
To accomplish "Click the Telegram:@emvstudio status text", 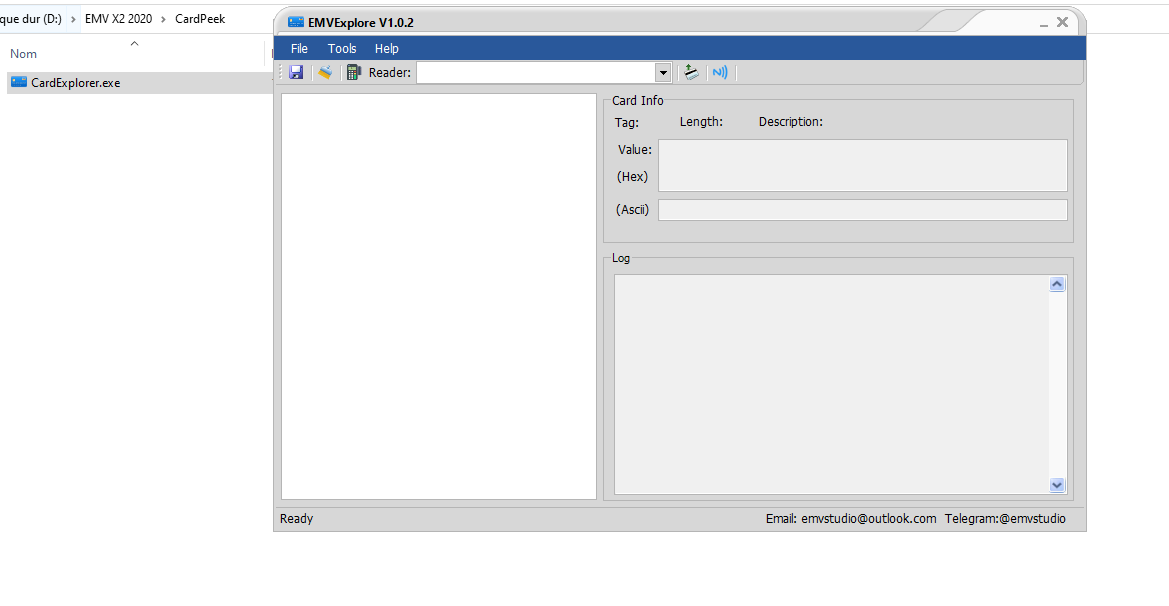I will click(1005, 519).
